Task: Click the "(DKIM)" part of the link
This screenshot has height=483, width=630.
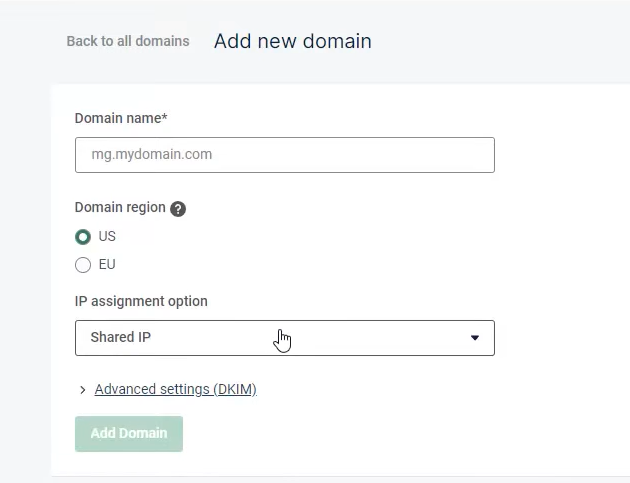Action: (x=235, y=389)
